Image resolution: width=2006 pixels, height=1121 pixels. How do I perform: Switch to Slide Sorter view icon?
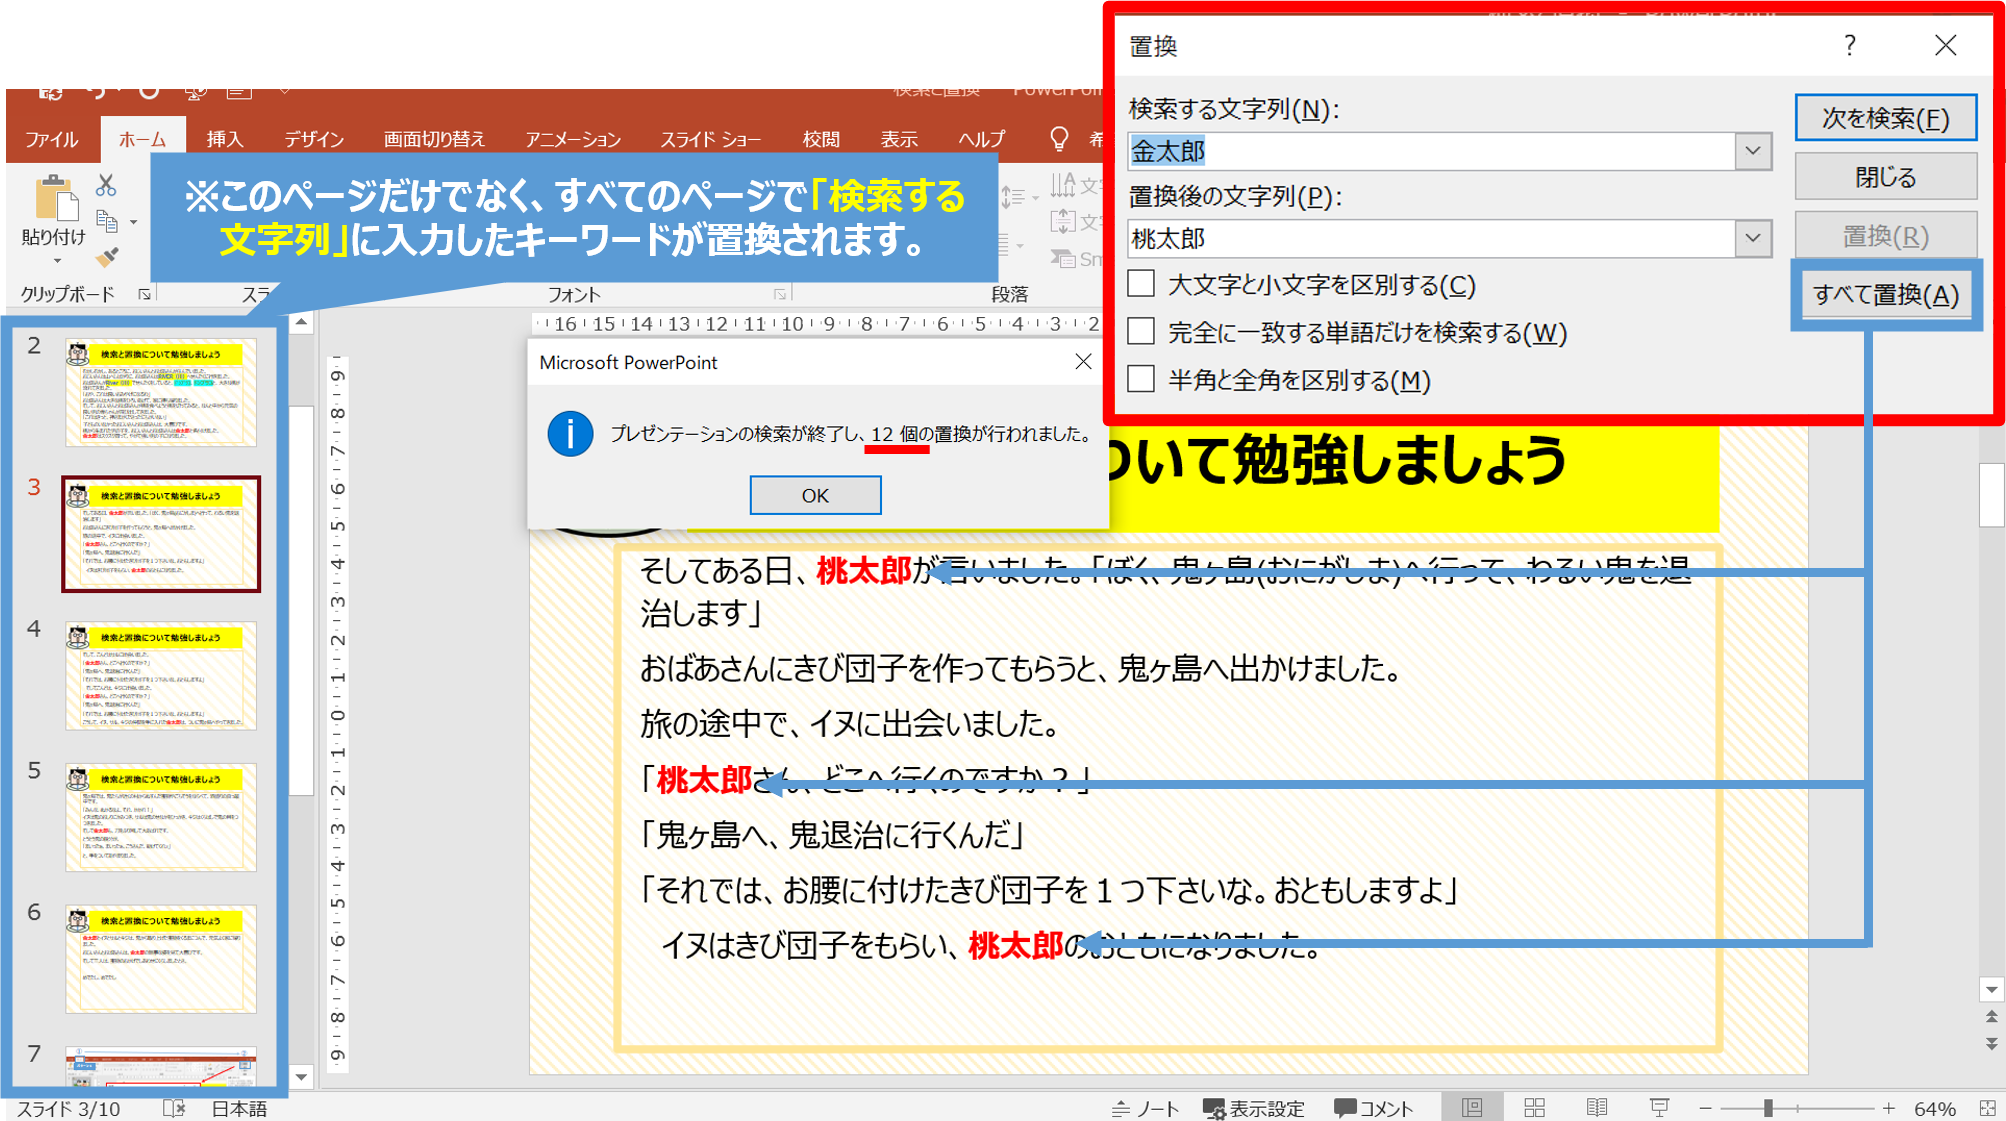tap(1534, 1107)
